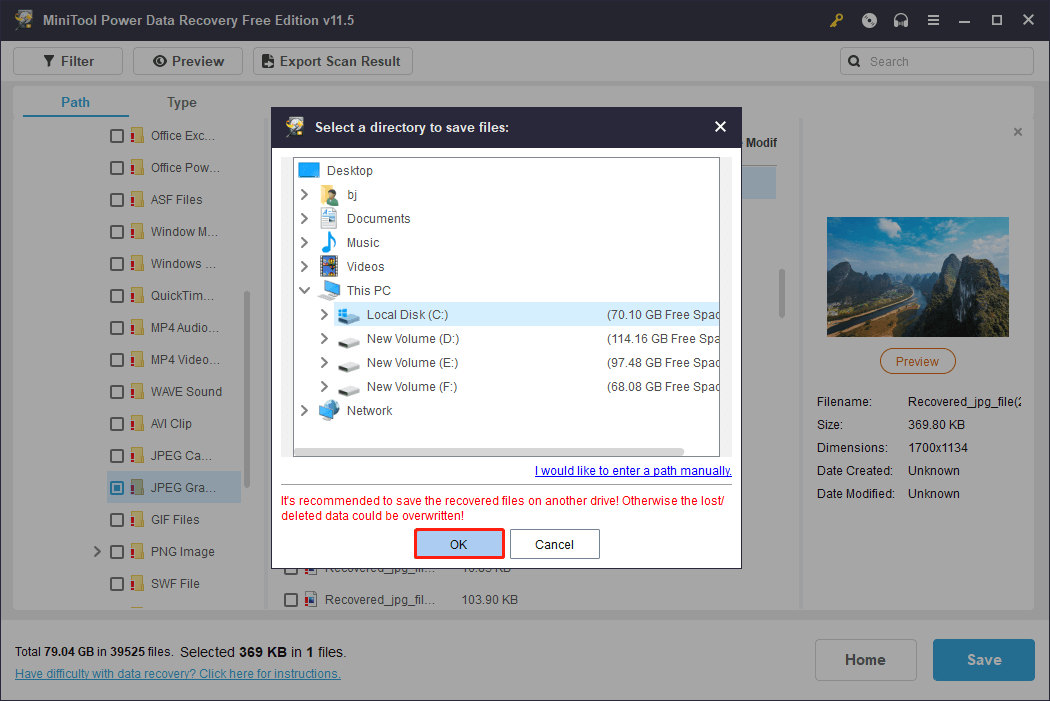Click the blue Save button
The image size is (1050, 701).
[x=984, y=659]
